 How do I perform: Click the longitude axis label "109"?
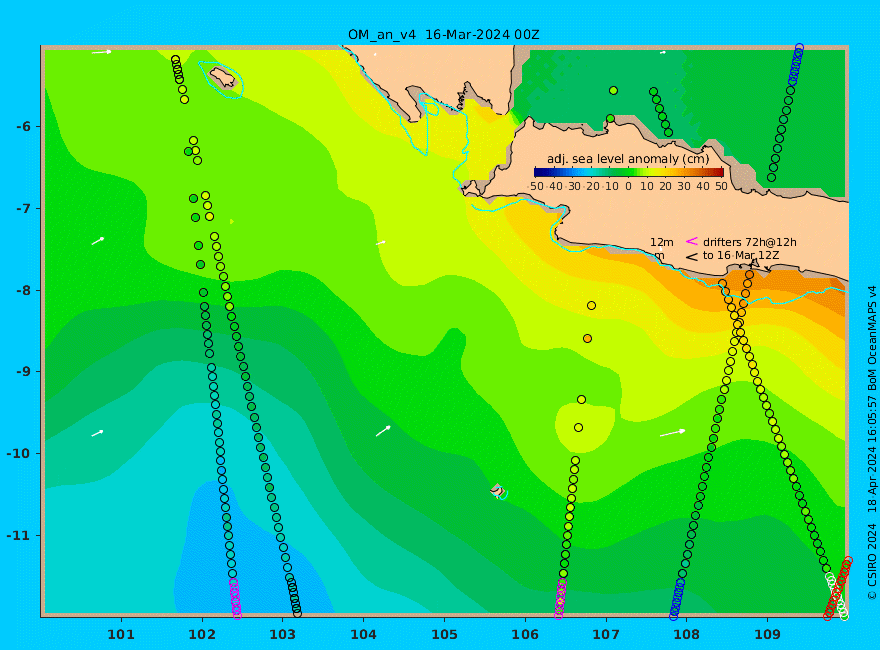(x=768, y=635)
